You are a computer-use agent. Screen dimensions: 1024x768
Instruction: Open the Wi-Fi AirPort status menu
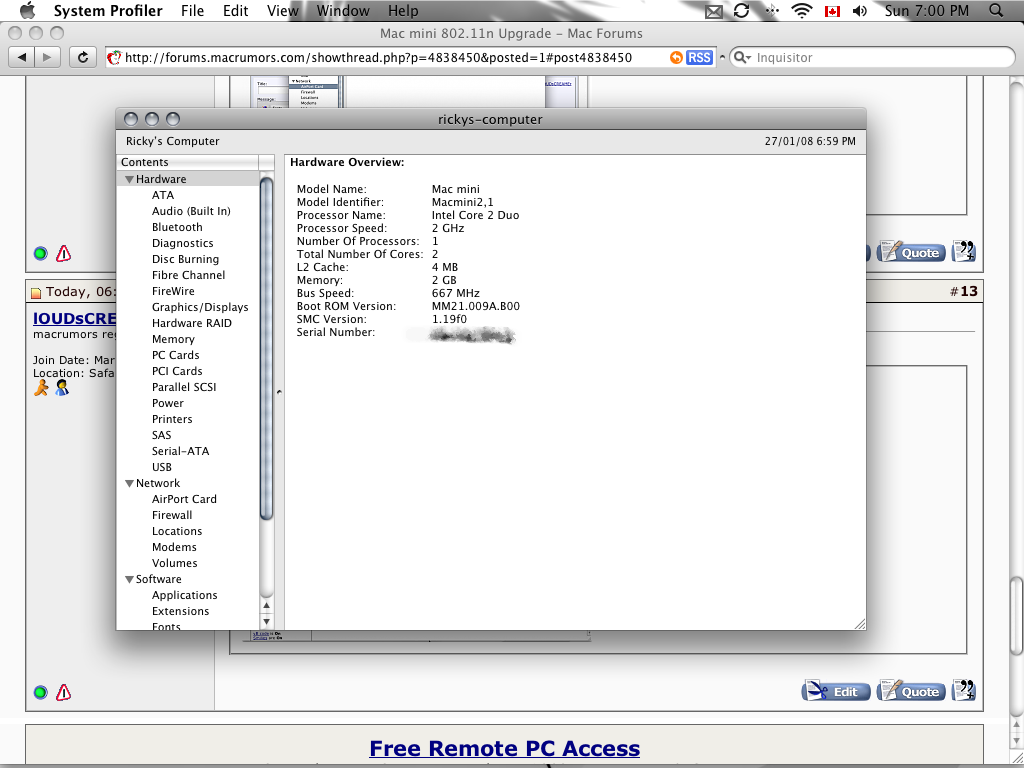point(801,10)
